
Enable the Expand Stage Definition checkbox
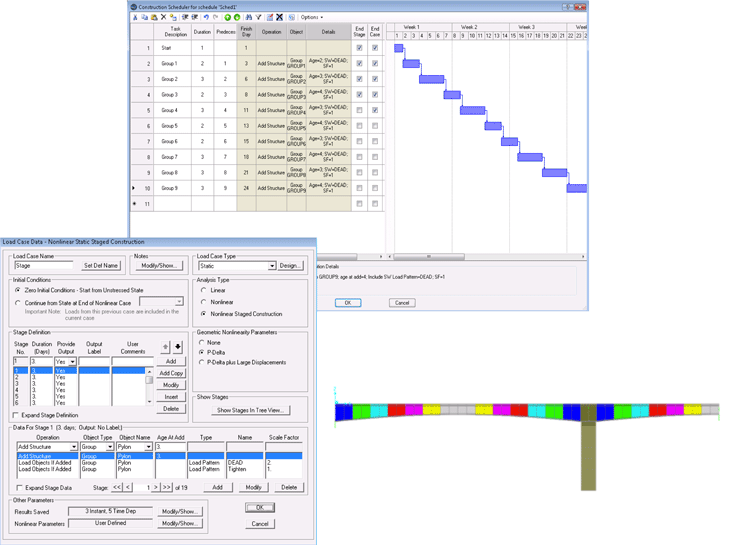tap(15, 415)
